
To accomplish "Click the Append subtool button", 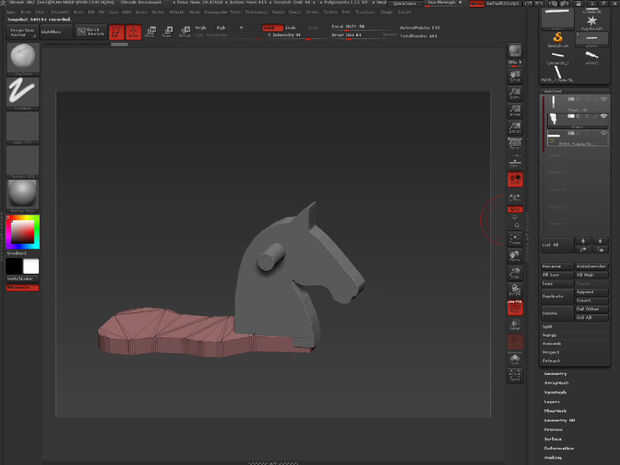I will [x=587, y=291].
